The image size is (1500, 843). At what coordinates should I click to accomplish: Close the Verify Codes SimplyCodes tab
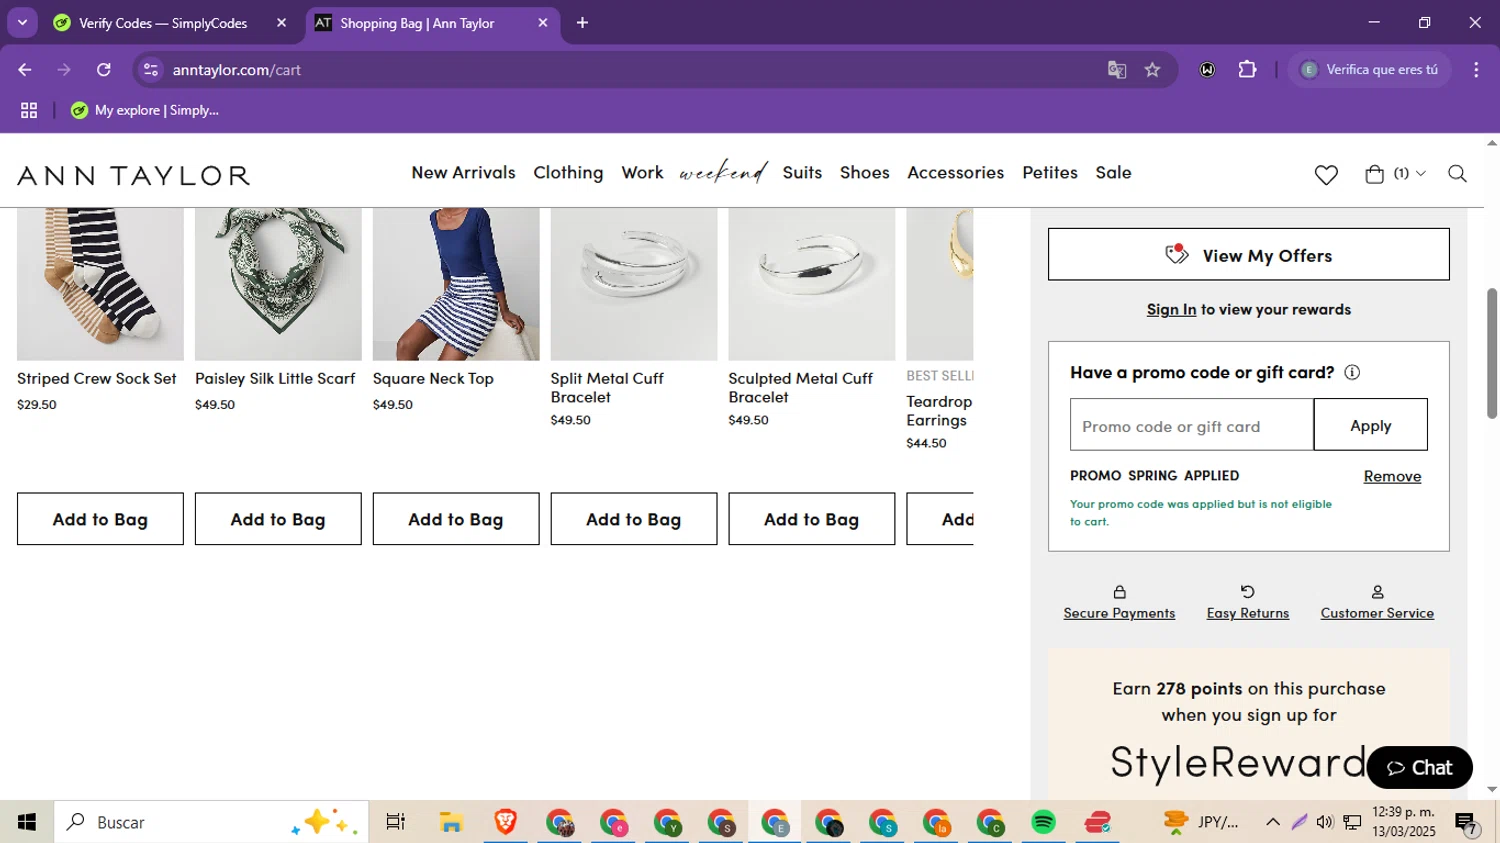click(281, 23)
